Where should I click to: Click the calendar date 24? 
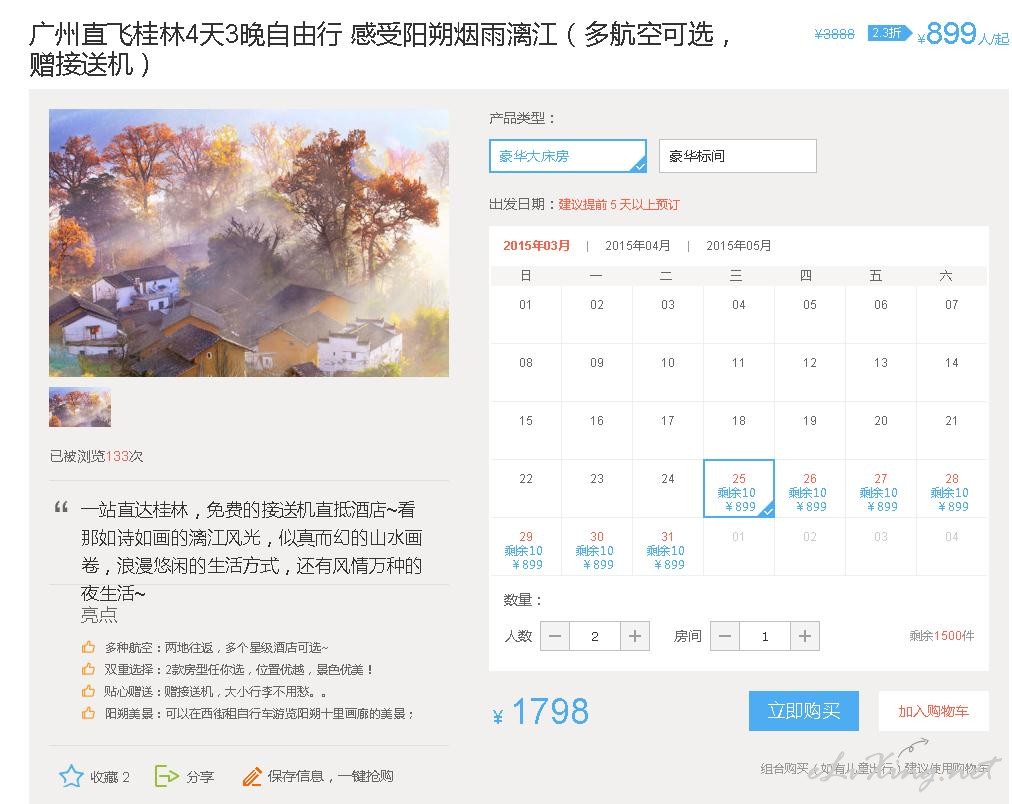click(x=668, y=479)
